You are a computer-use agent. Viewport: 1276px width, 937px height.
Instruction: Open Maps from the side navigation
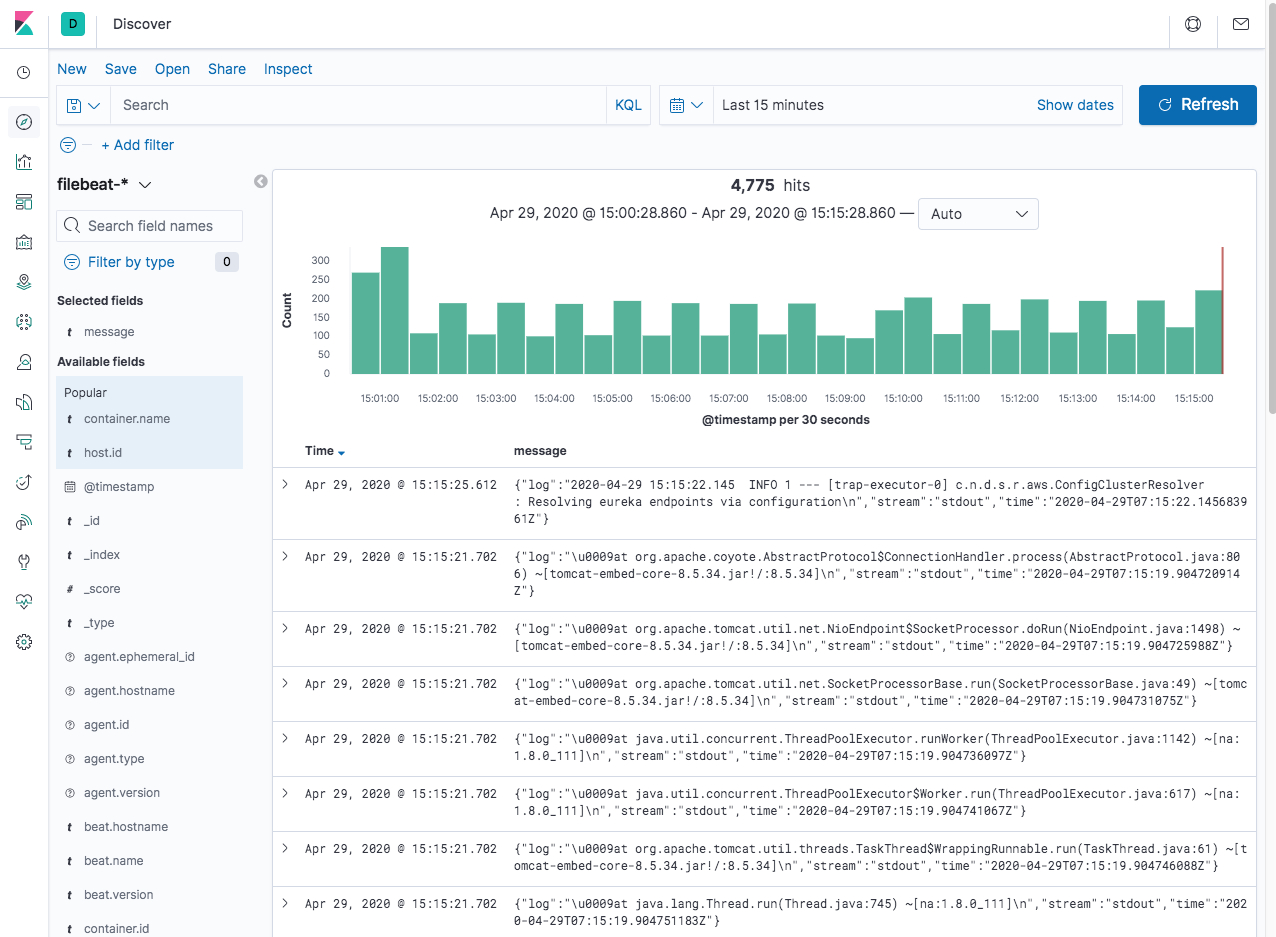pyautogui.click(x=24, y=282)
